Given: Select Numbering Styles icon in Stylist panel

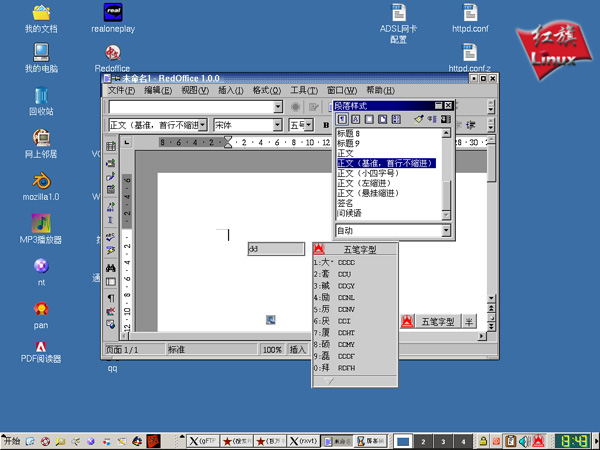Looking at the screenshot, I should point(396,119).
